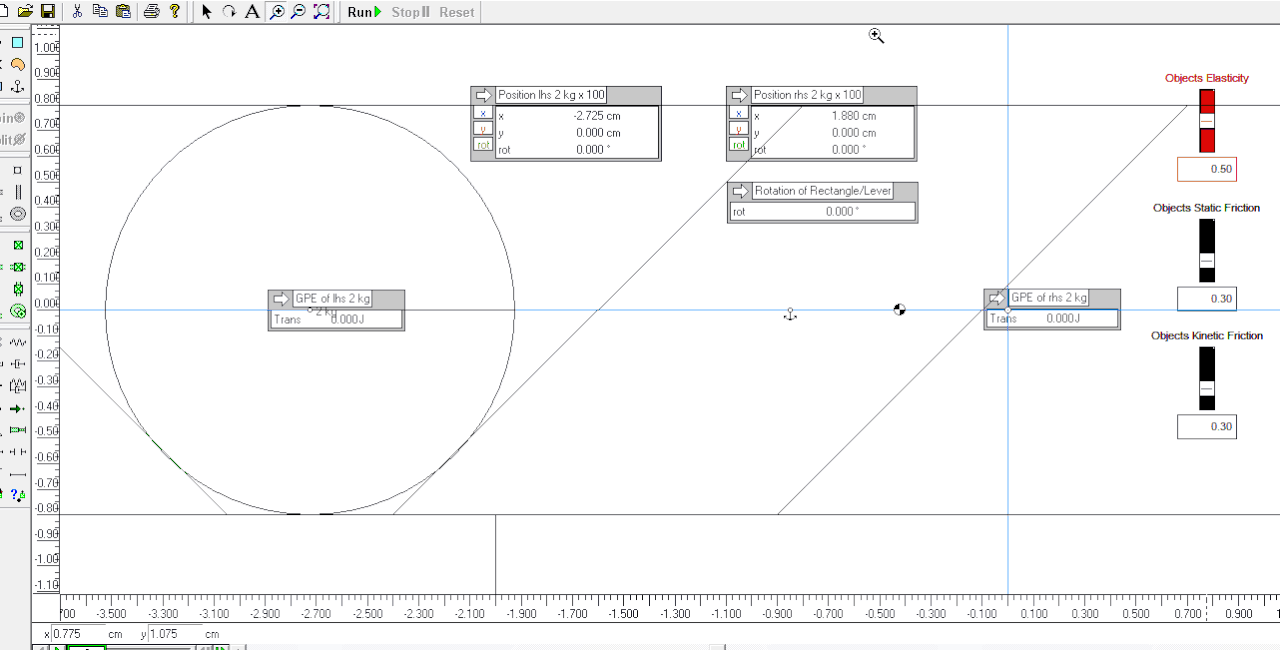The height and width of the screenshot is (650, 1280).
Task: Click the Objects Kinetic Friction label
Action: click(1207, 336)
